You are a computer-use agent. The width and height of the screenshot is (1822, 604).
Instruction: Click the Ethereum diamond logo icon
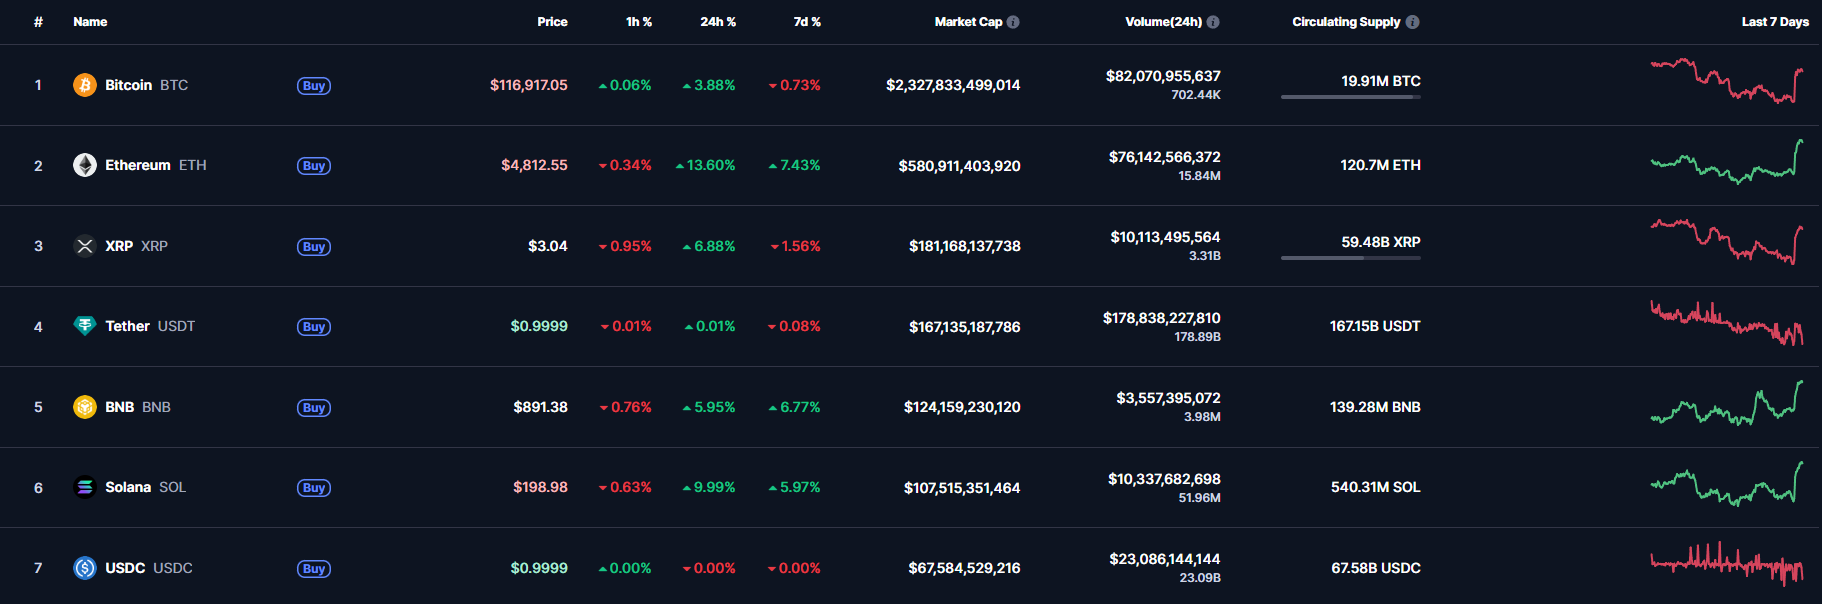(85, 165)
